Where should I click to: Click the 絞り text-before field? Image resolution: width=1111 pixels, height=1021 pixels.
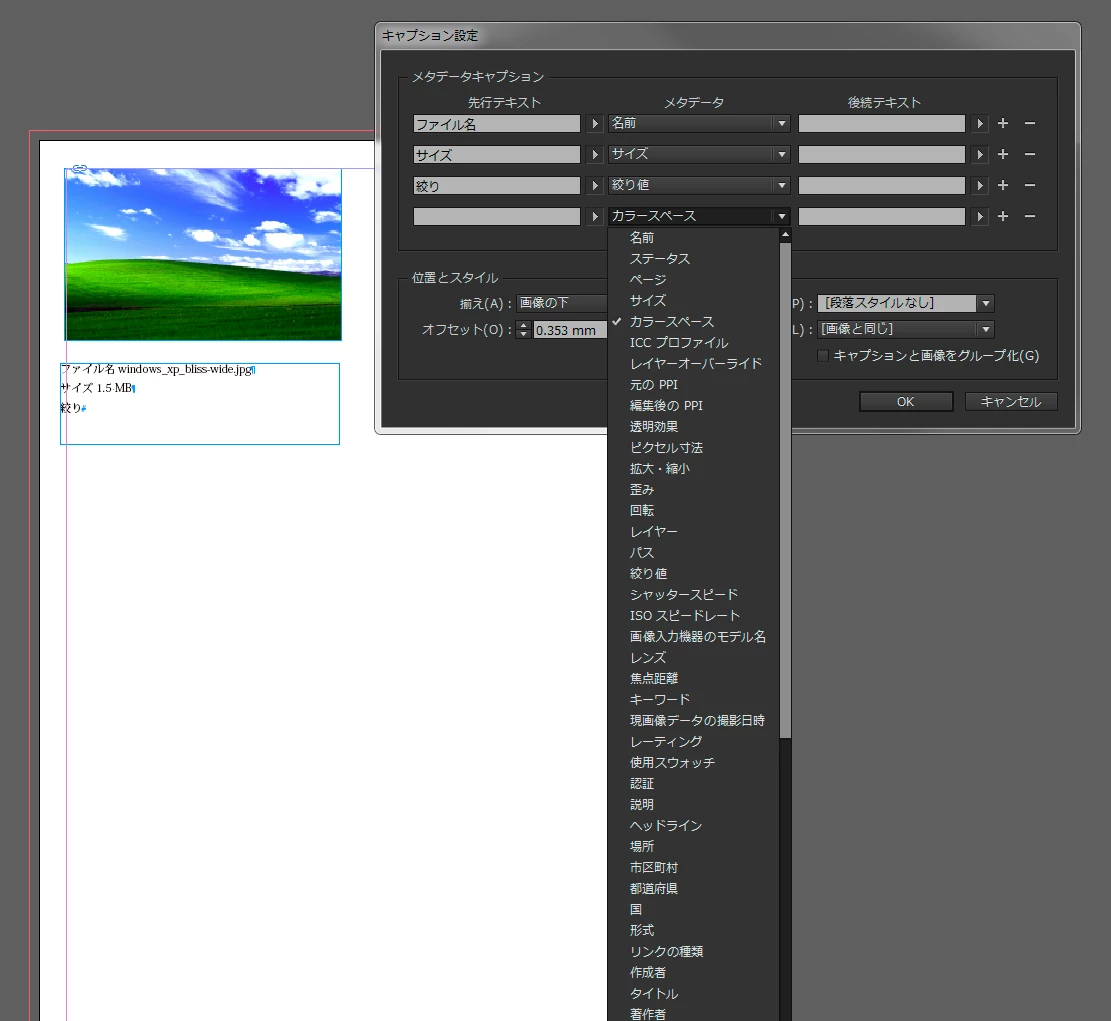[x=497, y=186]
